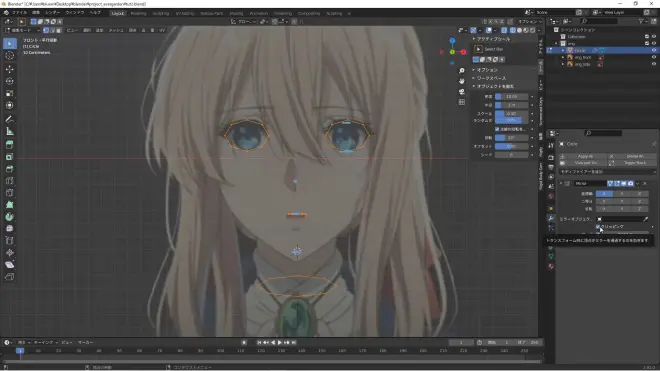
Task: Toggle camera view gizmo icon
Action: click(462, 91)
